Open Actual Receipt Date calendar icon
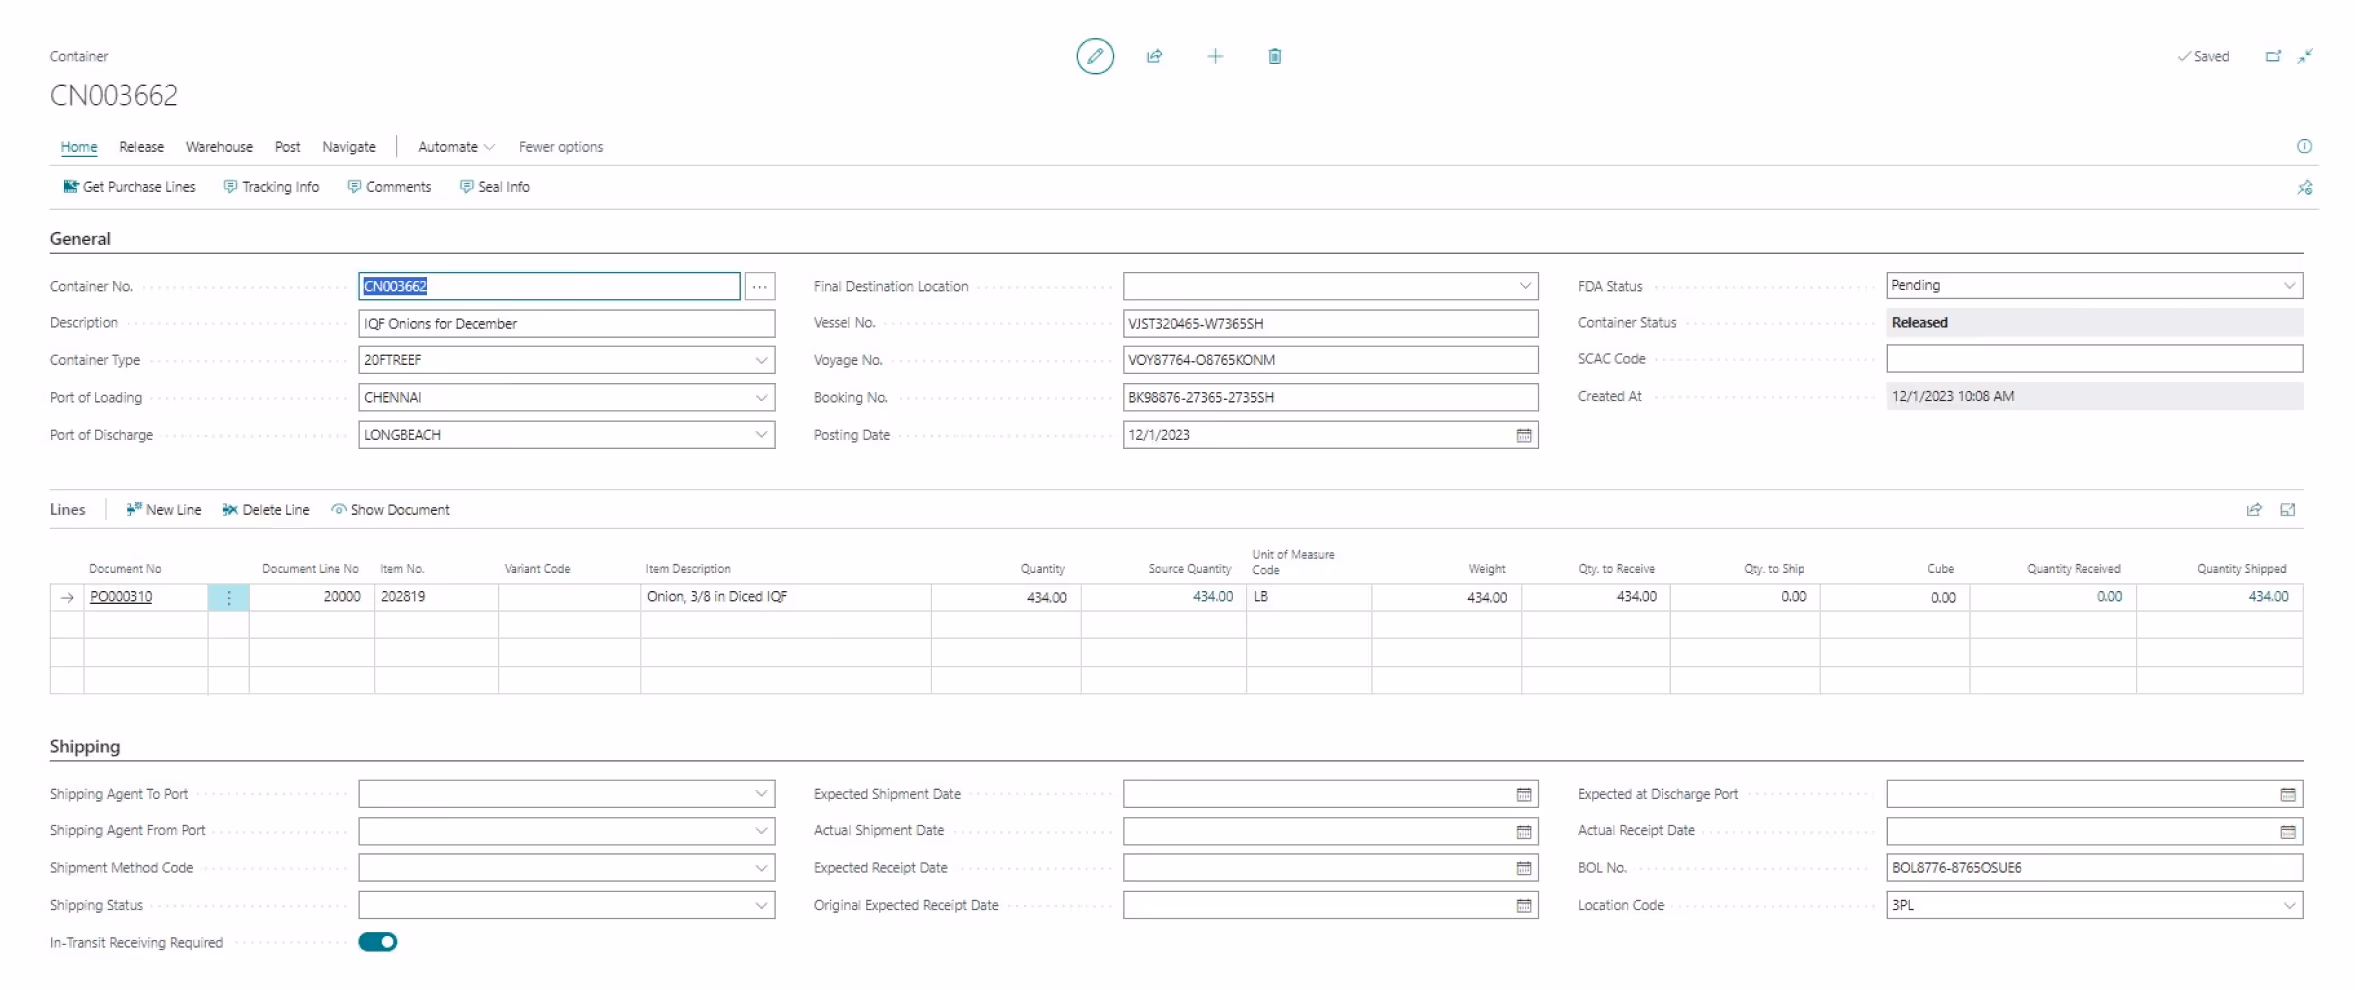Image resolution: width=2355 pixels, height=990 pixels. (2287, 831)
